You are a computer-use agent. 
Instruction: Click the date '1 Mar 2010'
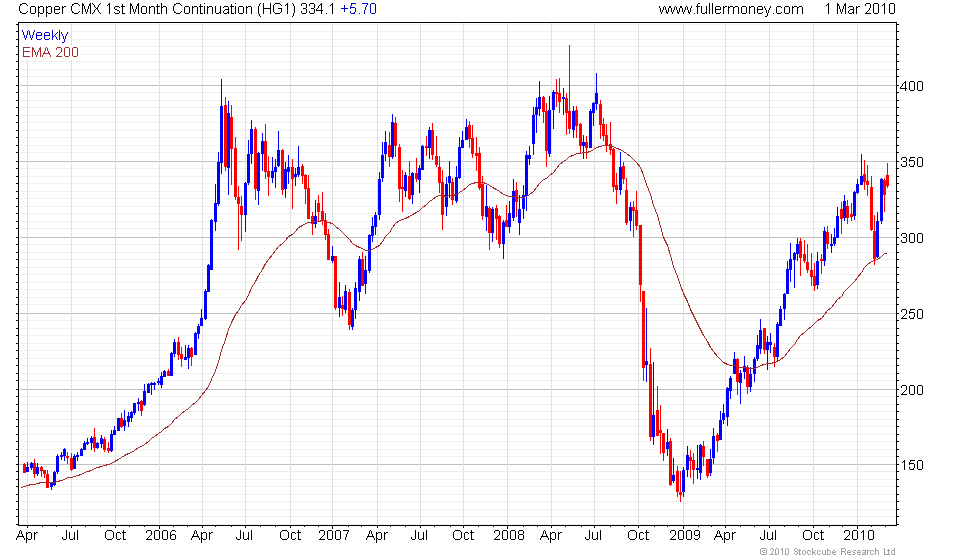click(859, 9)
